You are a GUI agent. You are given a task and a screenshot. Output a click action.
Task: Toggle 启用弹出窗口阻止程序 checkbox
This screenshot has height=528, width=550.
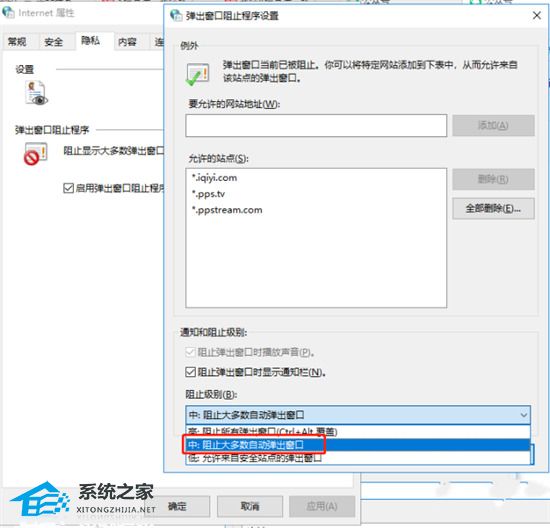point(68,188)
